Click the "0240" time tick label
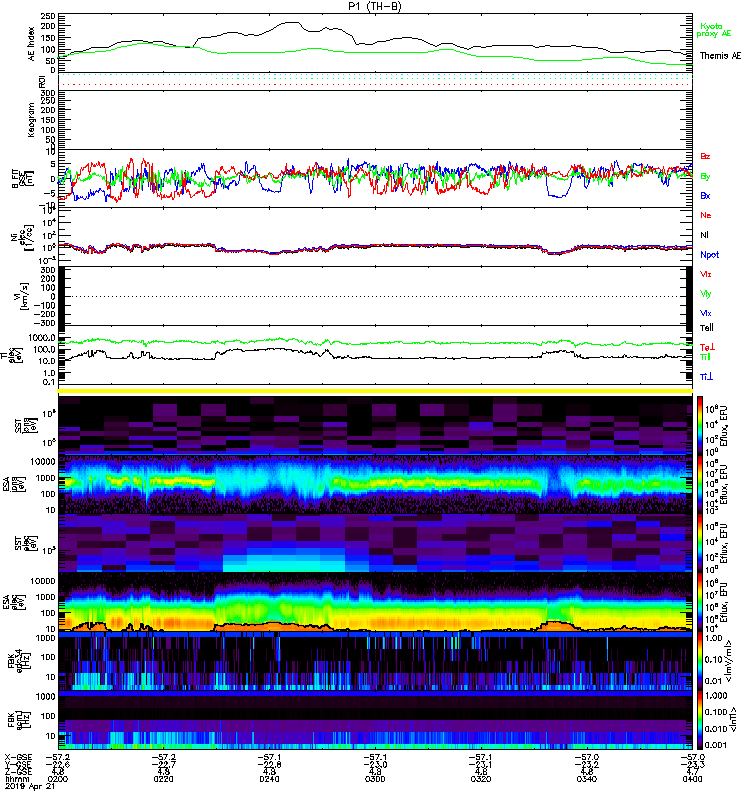Screen dimensions: 750x800 point(269,779)
